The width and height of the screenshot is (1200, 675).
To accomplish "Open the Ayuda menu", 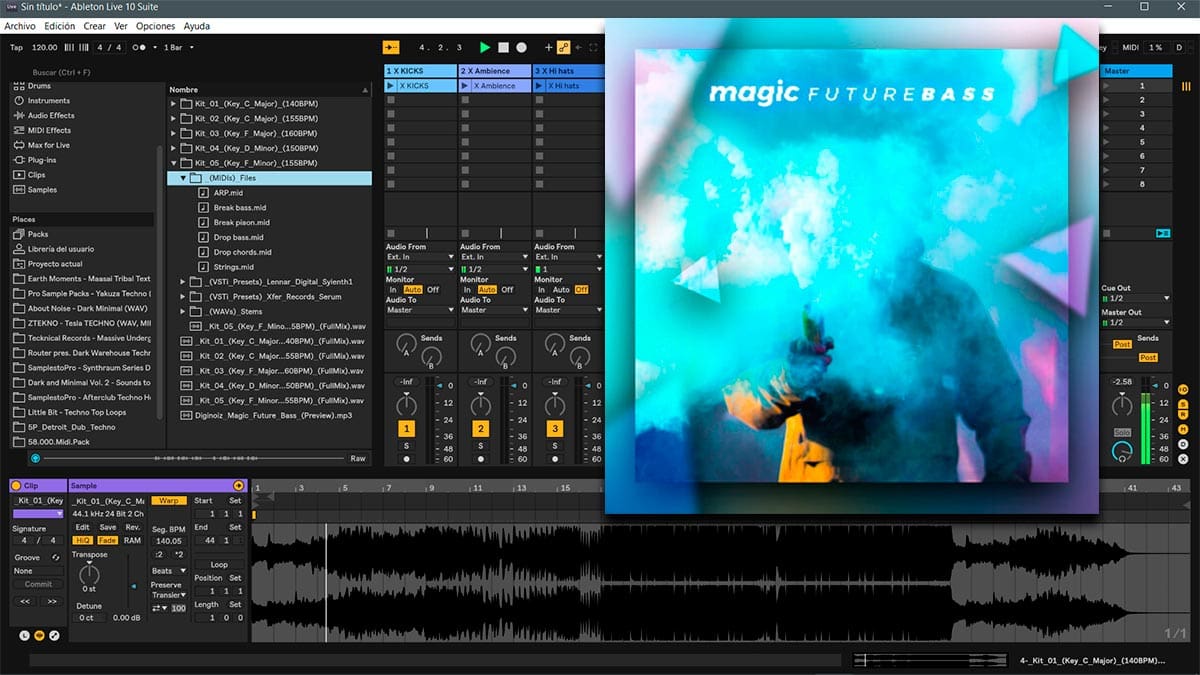I will [197, 26].
